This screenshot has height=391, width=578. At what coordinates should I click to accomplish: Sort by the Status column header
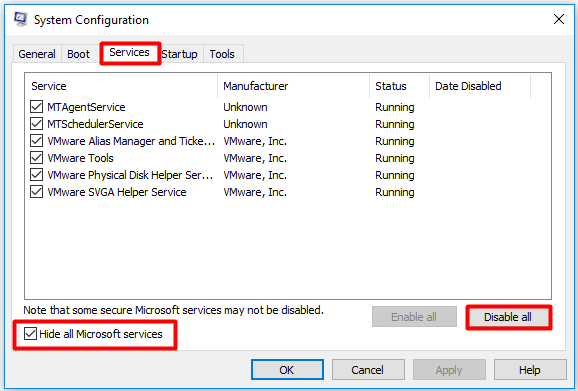[x=399, y=86]
